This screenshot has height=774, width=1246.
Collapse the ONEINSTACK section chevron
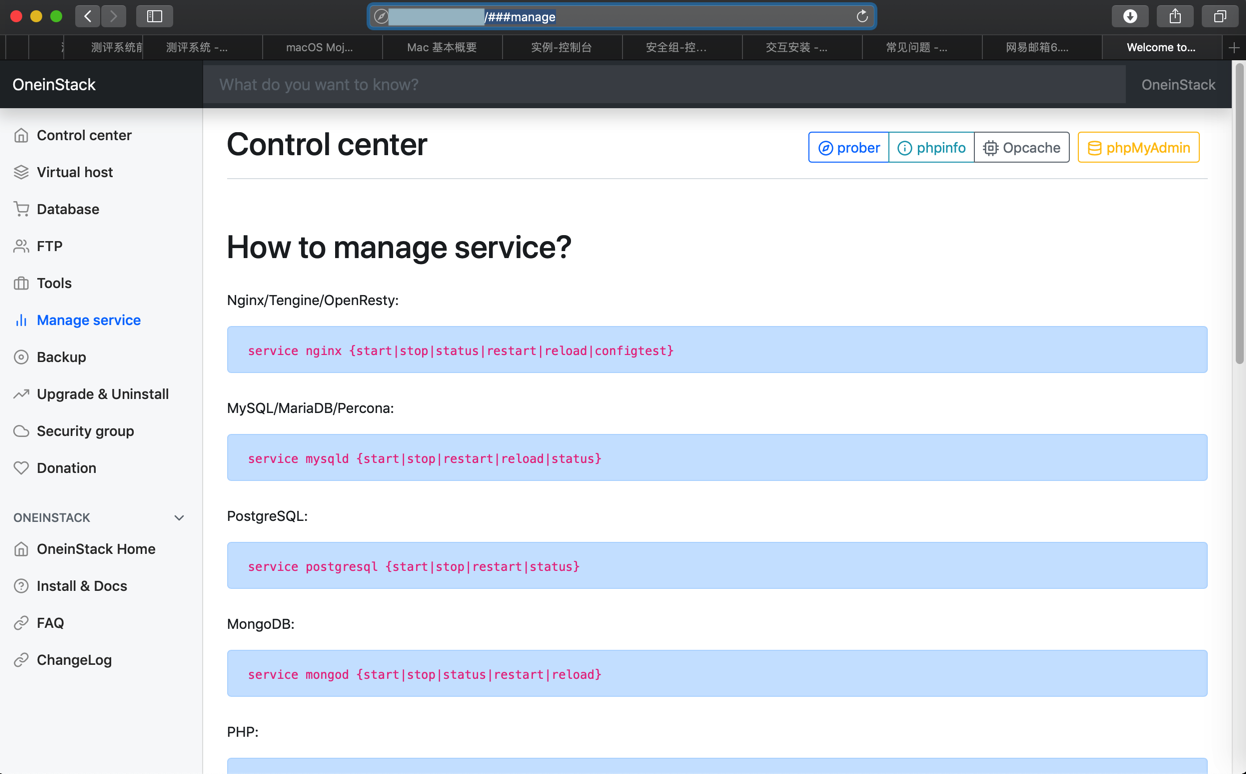(179, 518)
